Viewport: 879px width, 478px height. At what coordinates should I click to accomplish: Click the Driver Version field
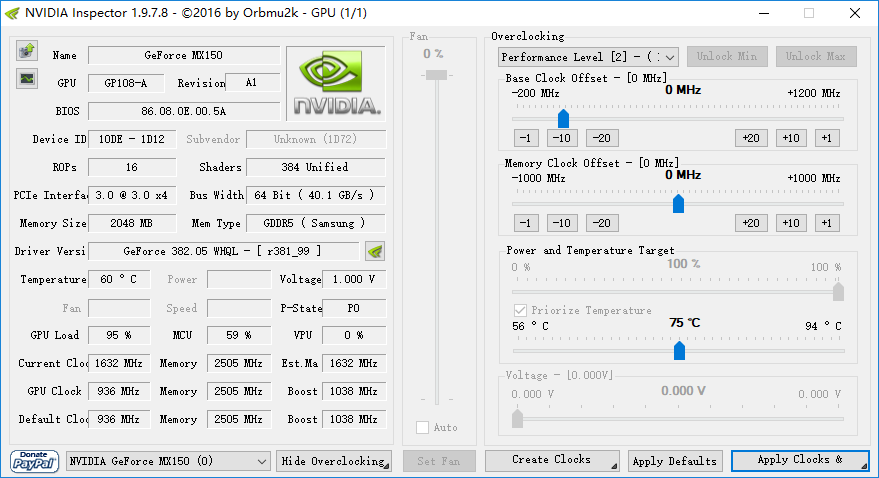click(224, 251)
